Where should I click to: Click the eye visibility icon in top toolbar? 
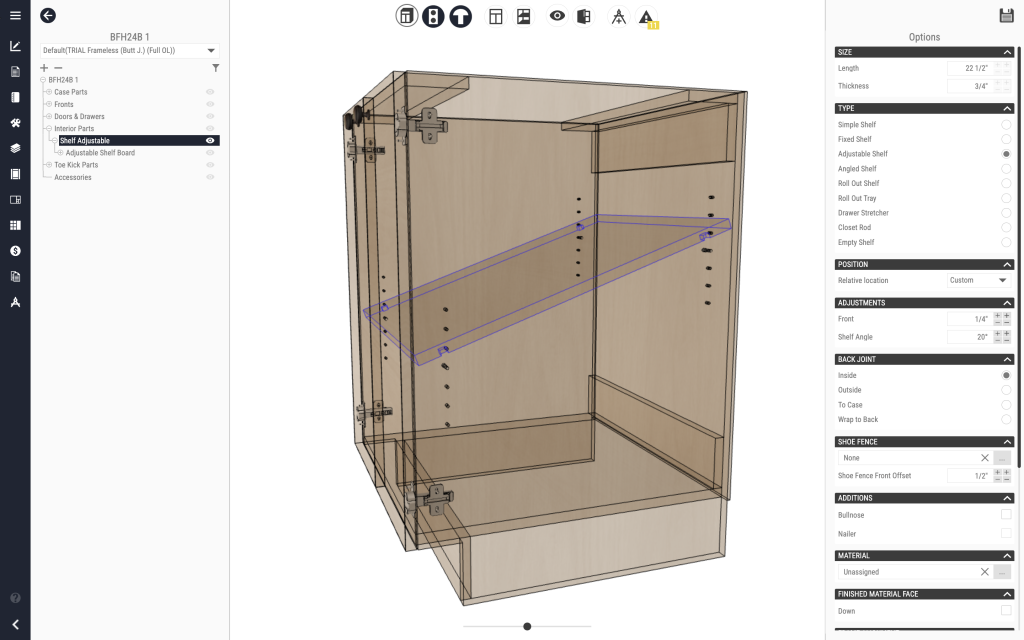pyautogui.click(x=557, y=17)
